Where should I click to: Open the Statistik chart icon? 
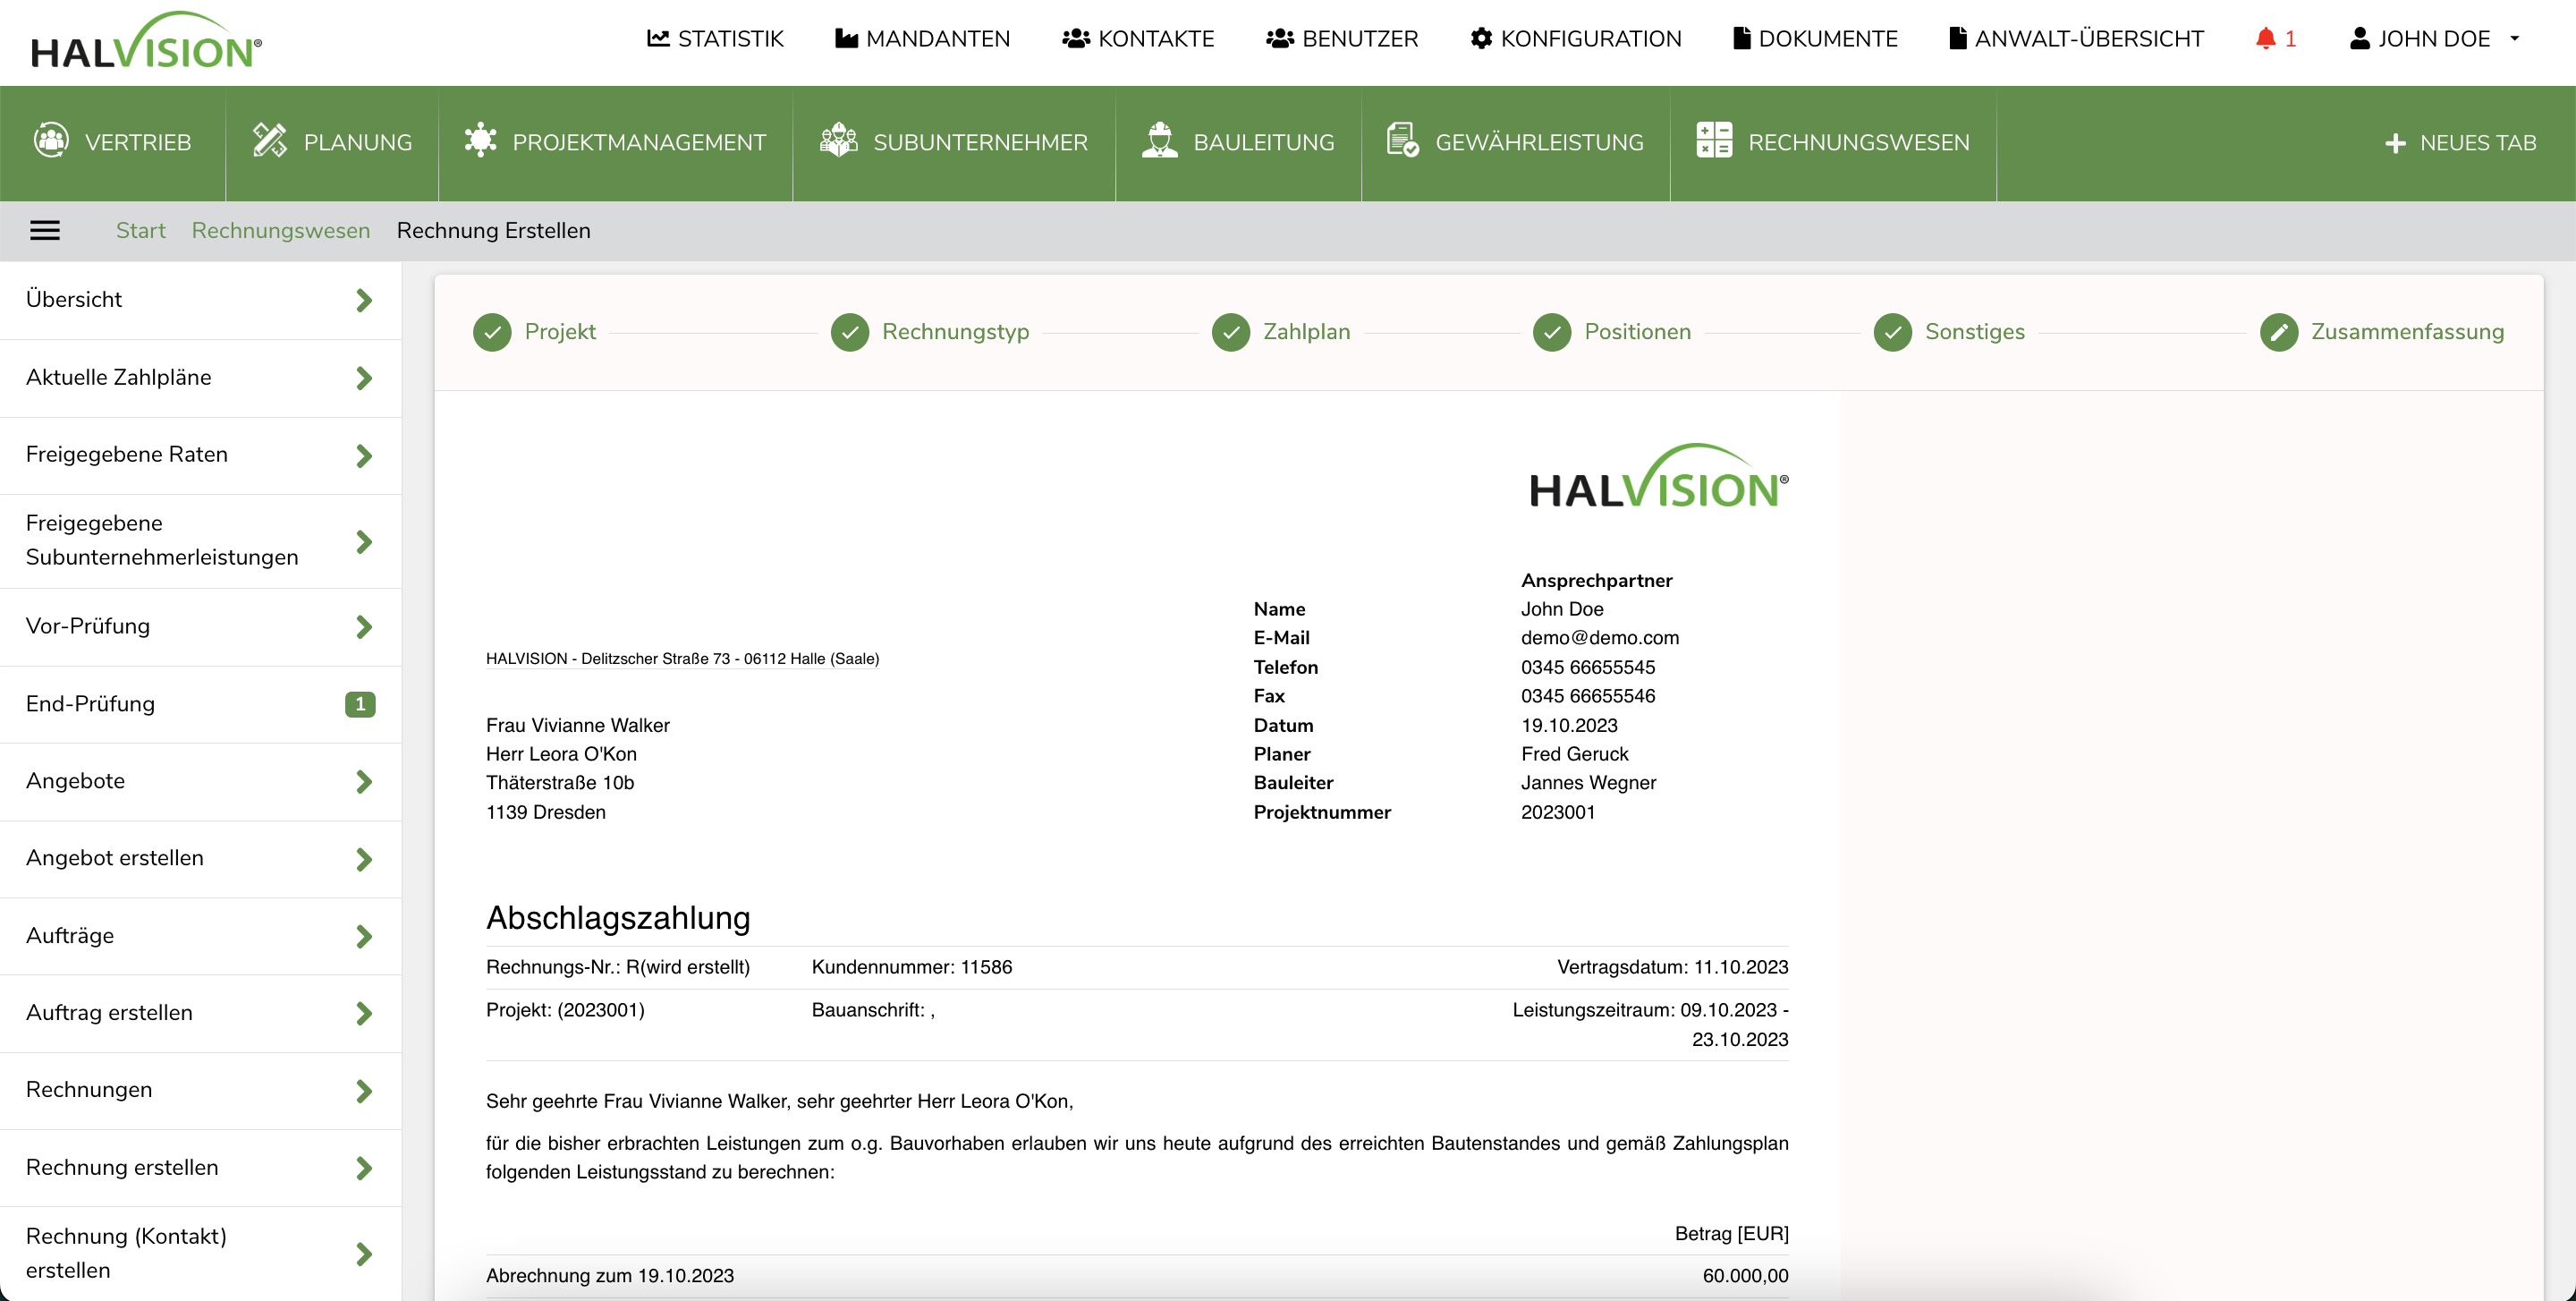point(658,39)
